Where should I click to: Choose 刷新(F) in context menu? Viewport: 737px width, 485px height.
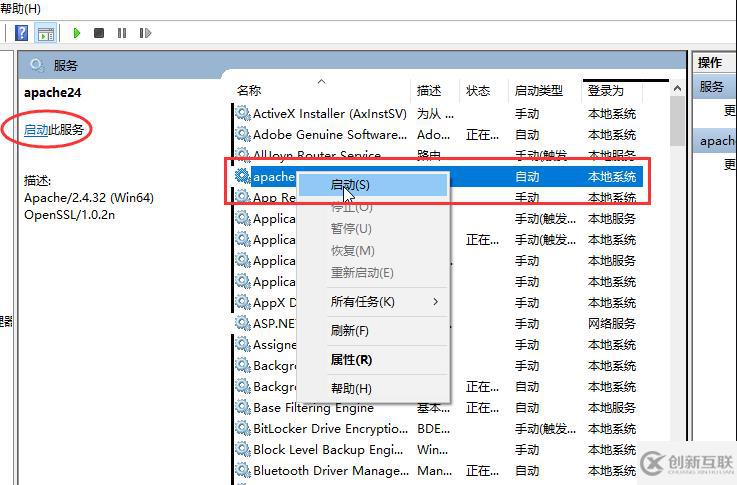pyautogui.click(x=373, y=331)
